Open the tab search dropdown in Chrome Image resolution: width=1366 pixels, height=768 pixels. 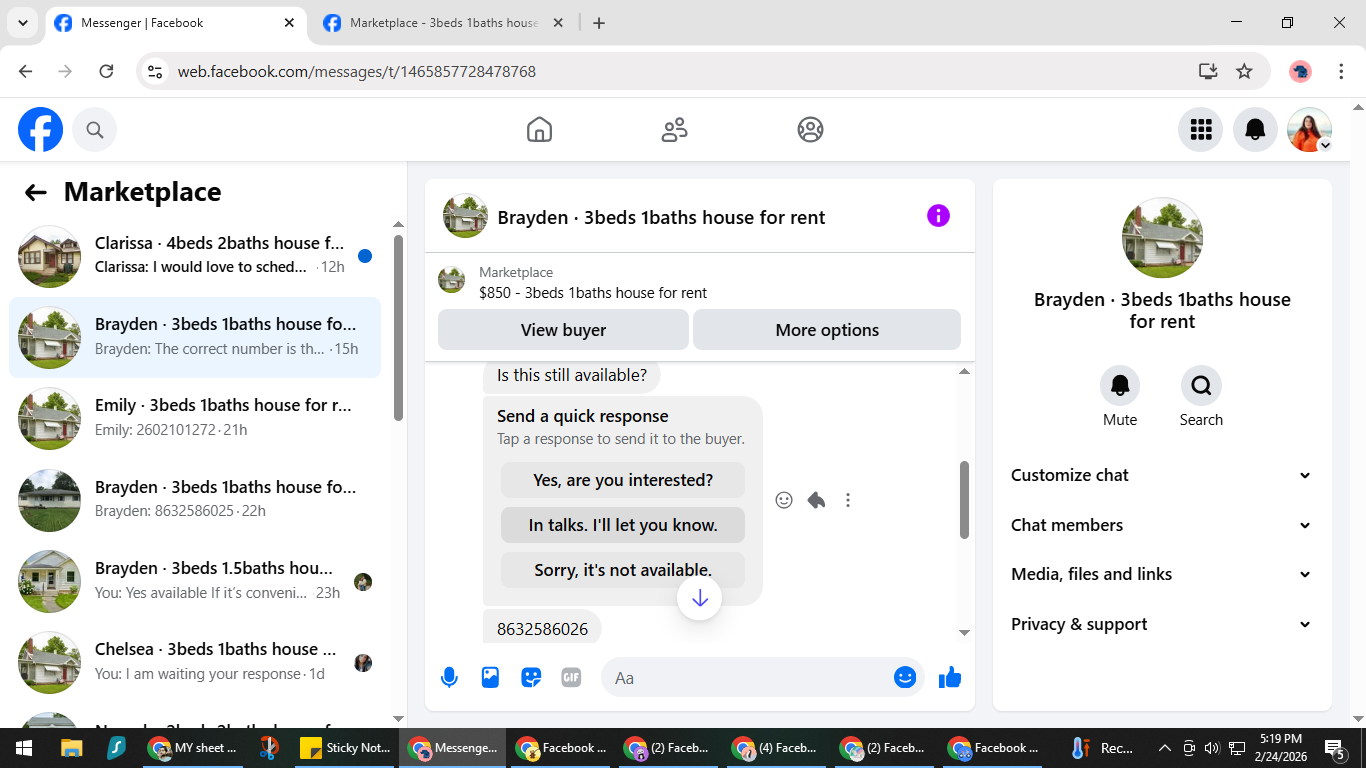pyautogui.click(x=22, y=23)
